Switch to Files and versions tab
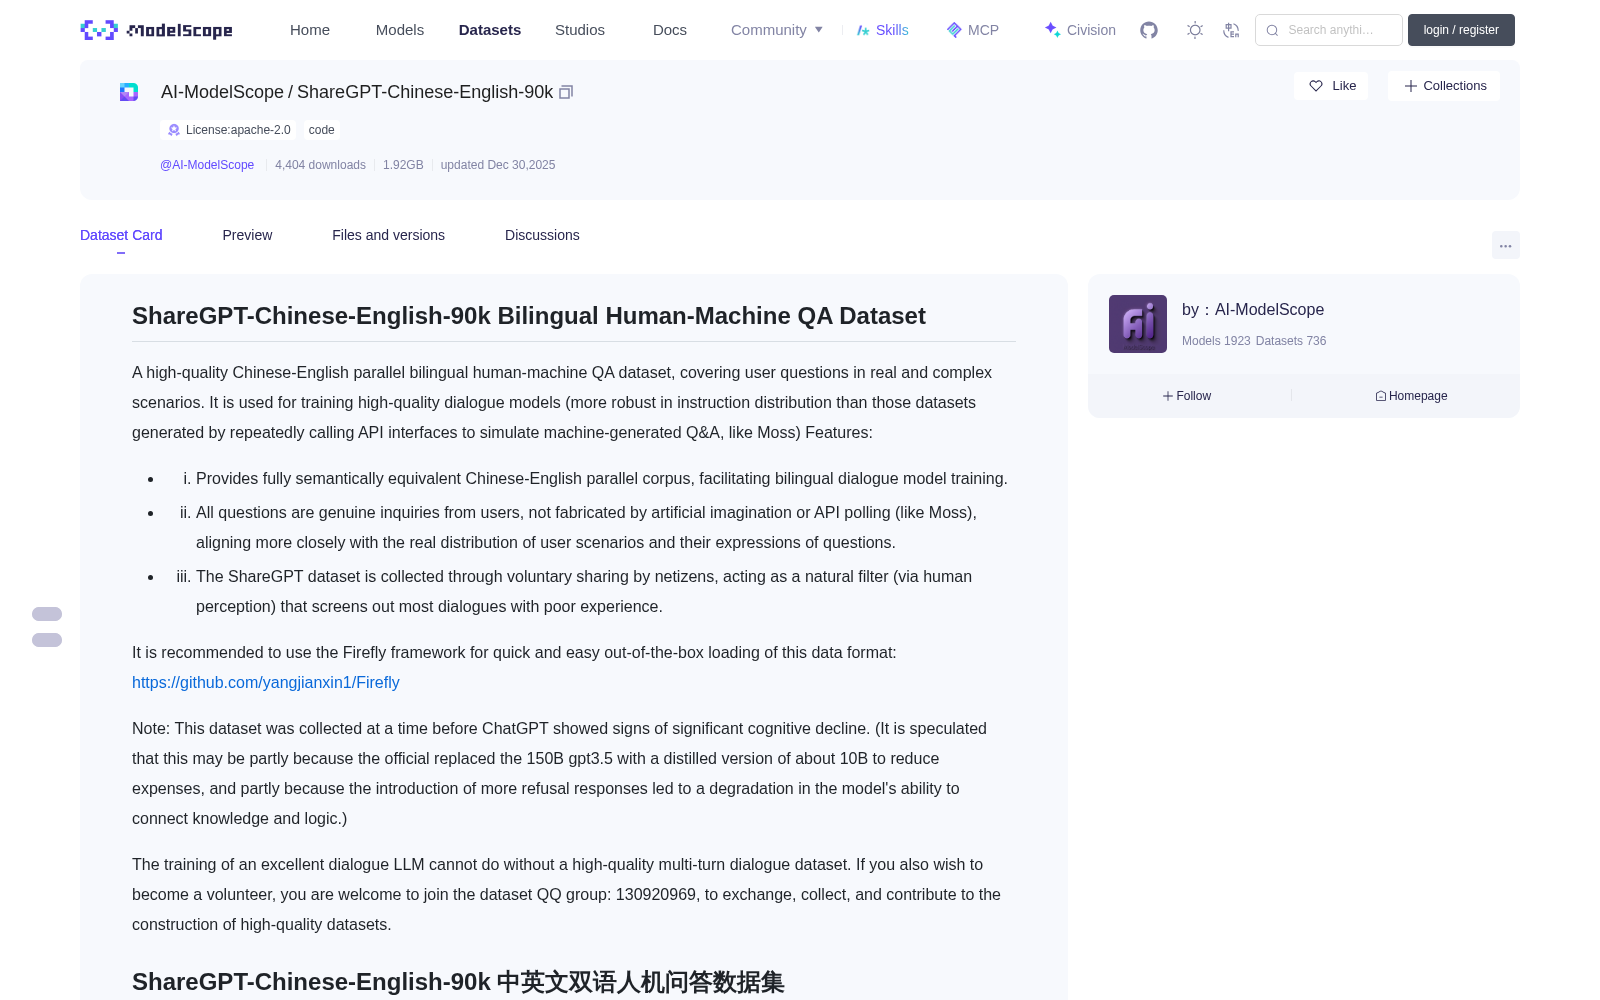The image size is (1600, 1000). pyautogui.click(x=388, y=235)
